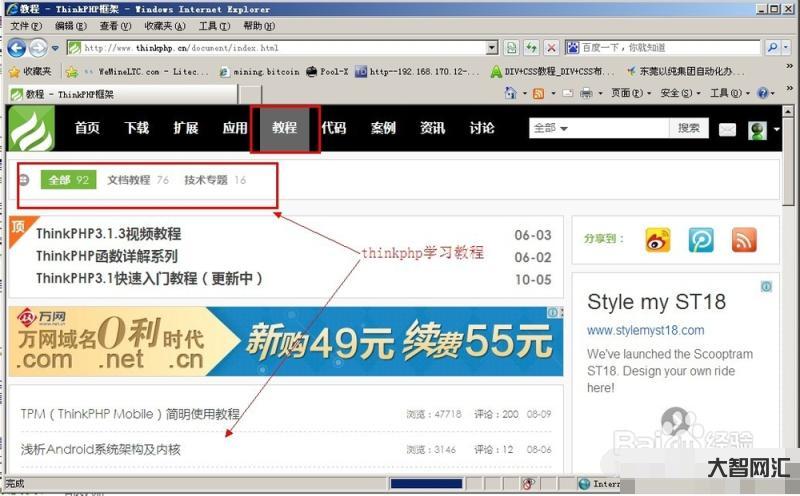Image resolution: width=800 pixels, height=496 pixels.
Task: Click the IE Forward arrow button
Action: point(38,48)
